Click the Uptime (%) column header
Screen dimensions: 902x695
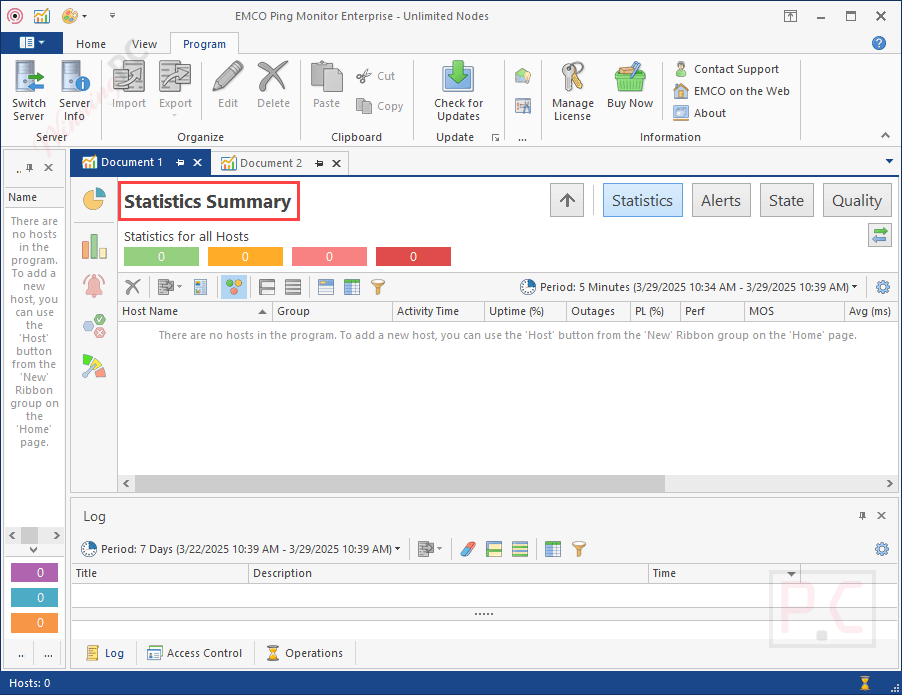(525, 311)
